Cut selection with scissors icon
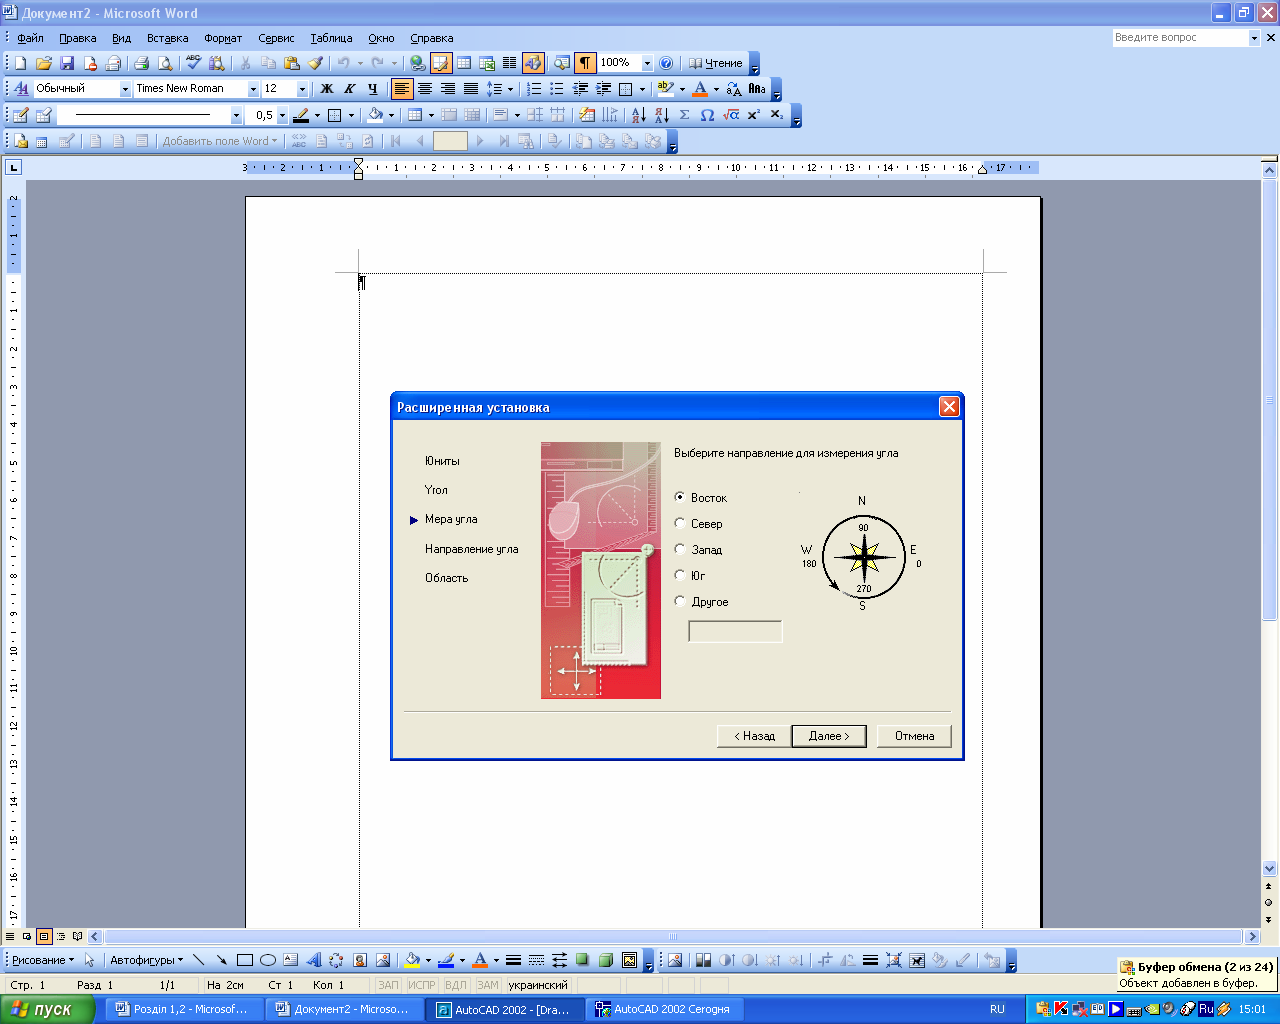This screenshot has height=1024, width=1280. tap(245, 63)
